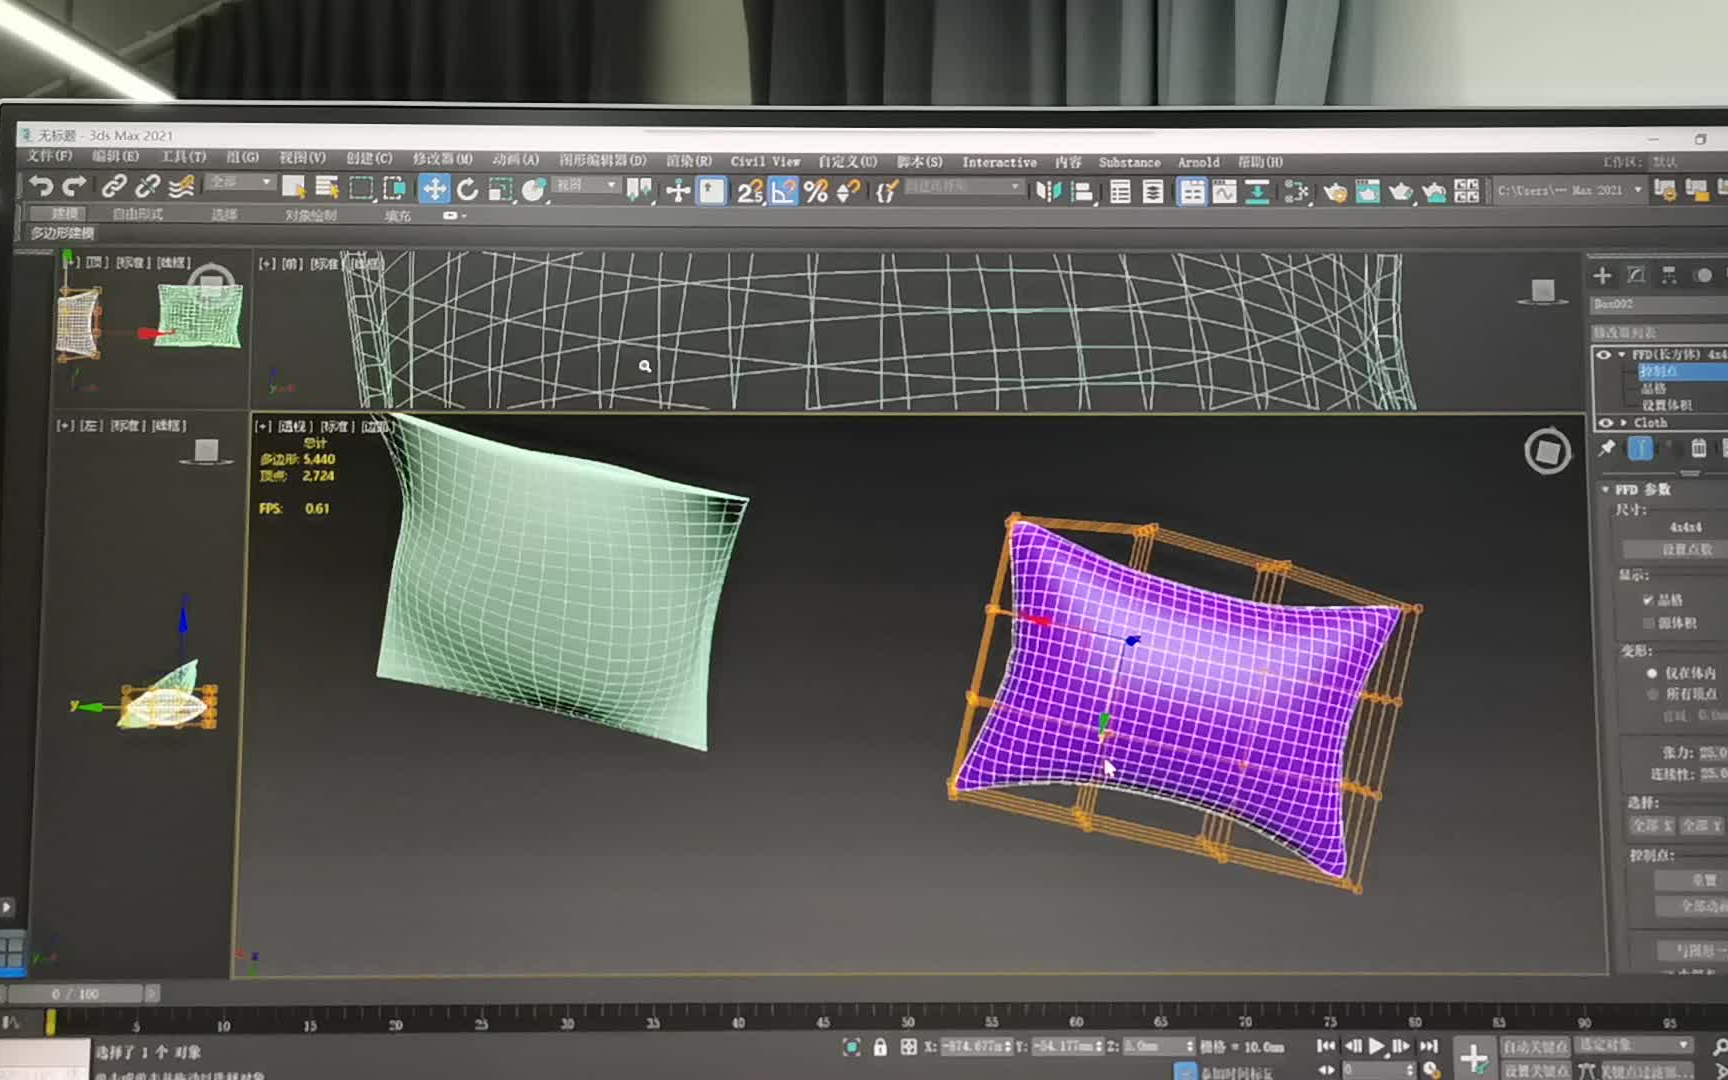Click the Undo arrow icon
The width and height of the screenshot is (1728, 1080).
41,186
